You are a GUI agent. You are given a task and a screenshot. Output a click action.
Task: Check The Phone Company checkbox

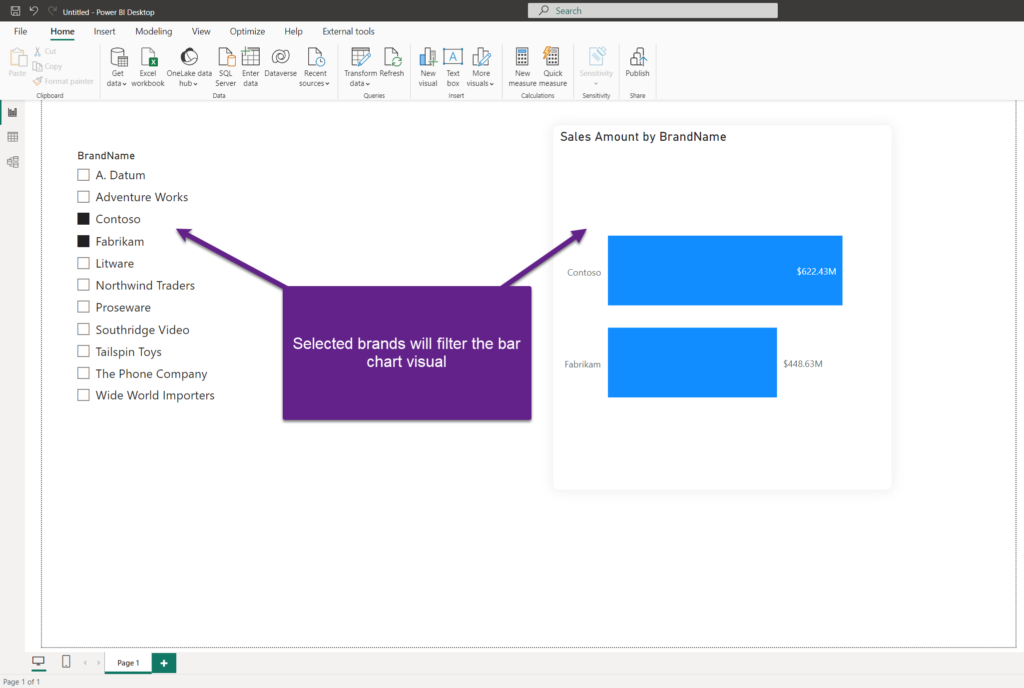click(x=83, y=373)
